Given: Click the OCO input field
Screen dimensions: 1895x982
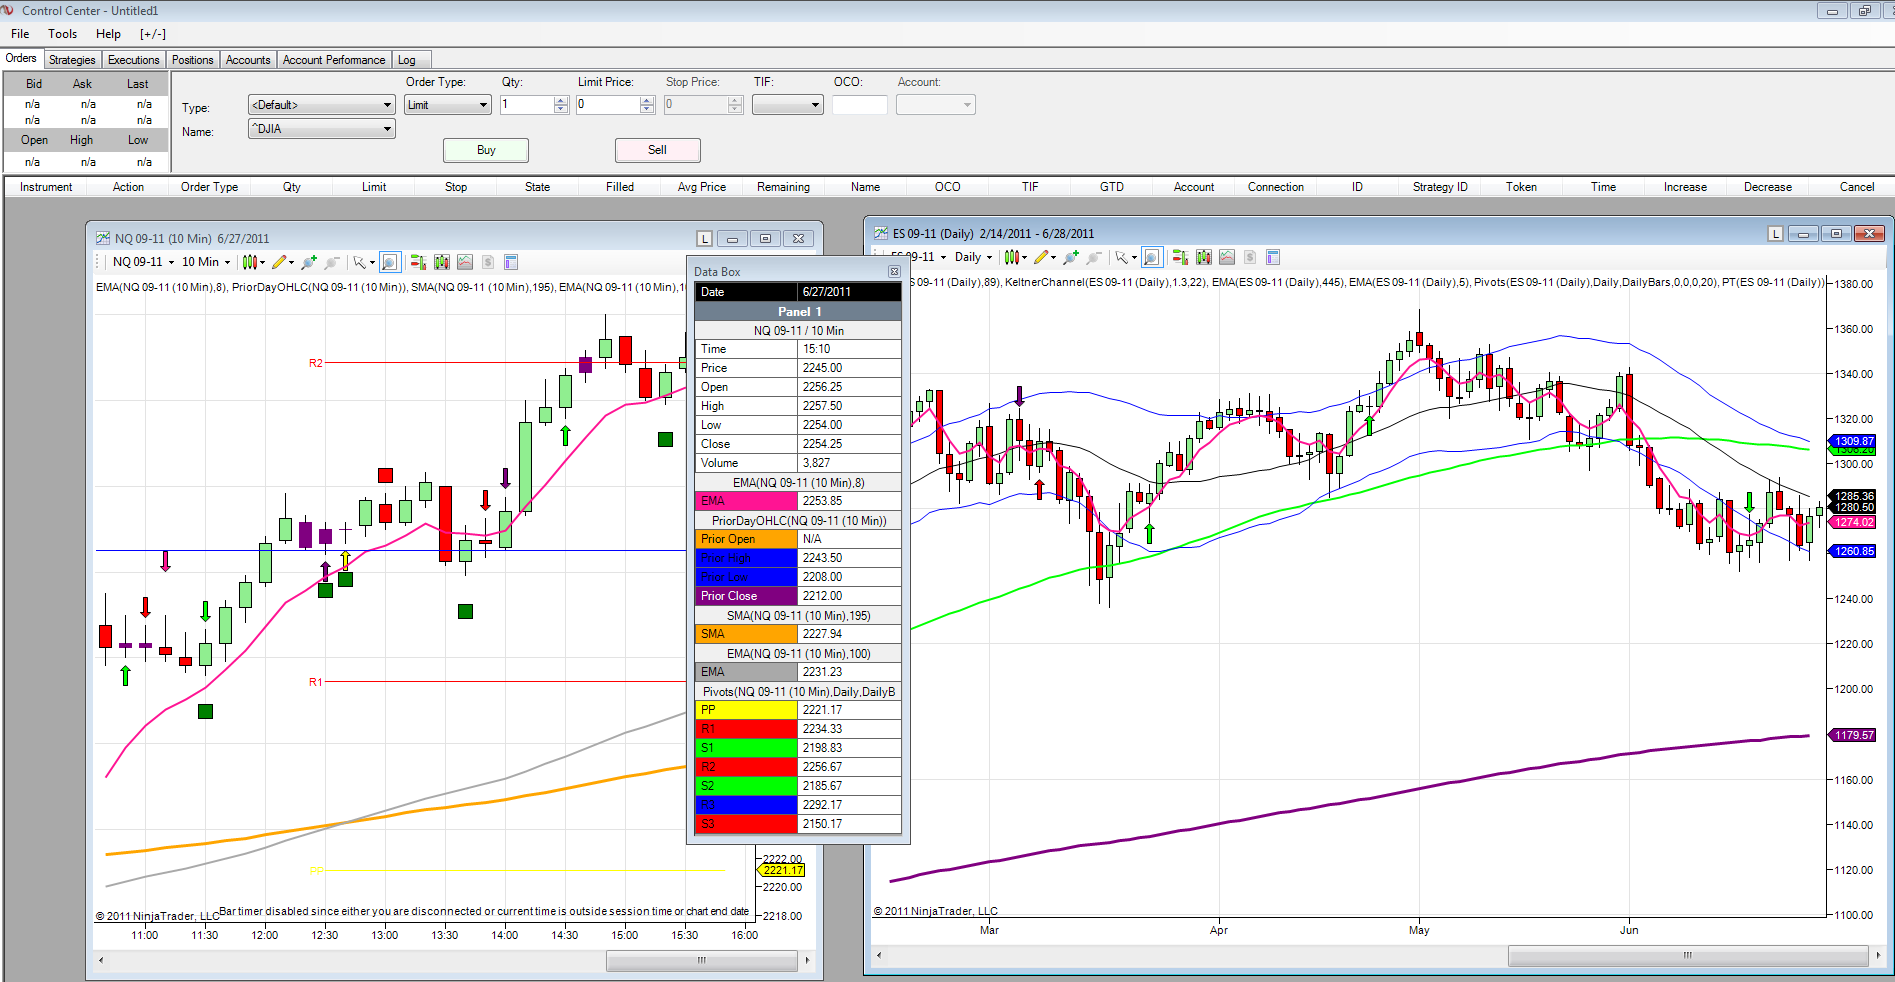Looking at the screenshot, I should pos(859,105).
